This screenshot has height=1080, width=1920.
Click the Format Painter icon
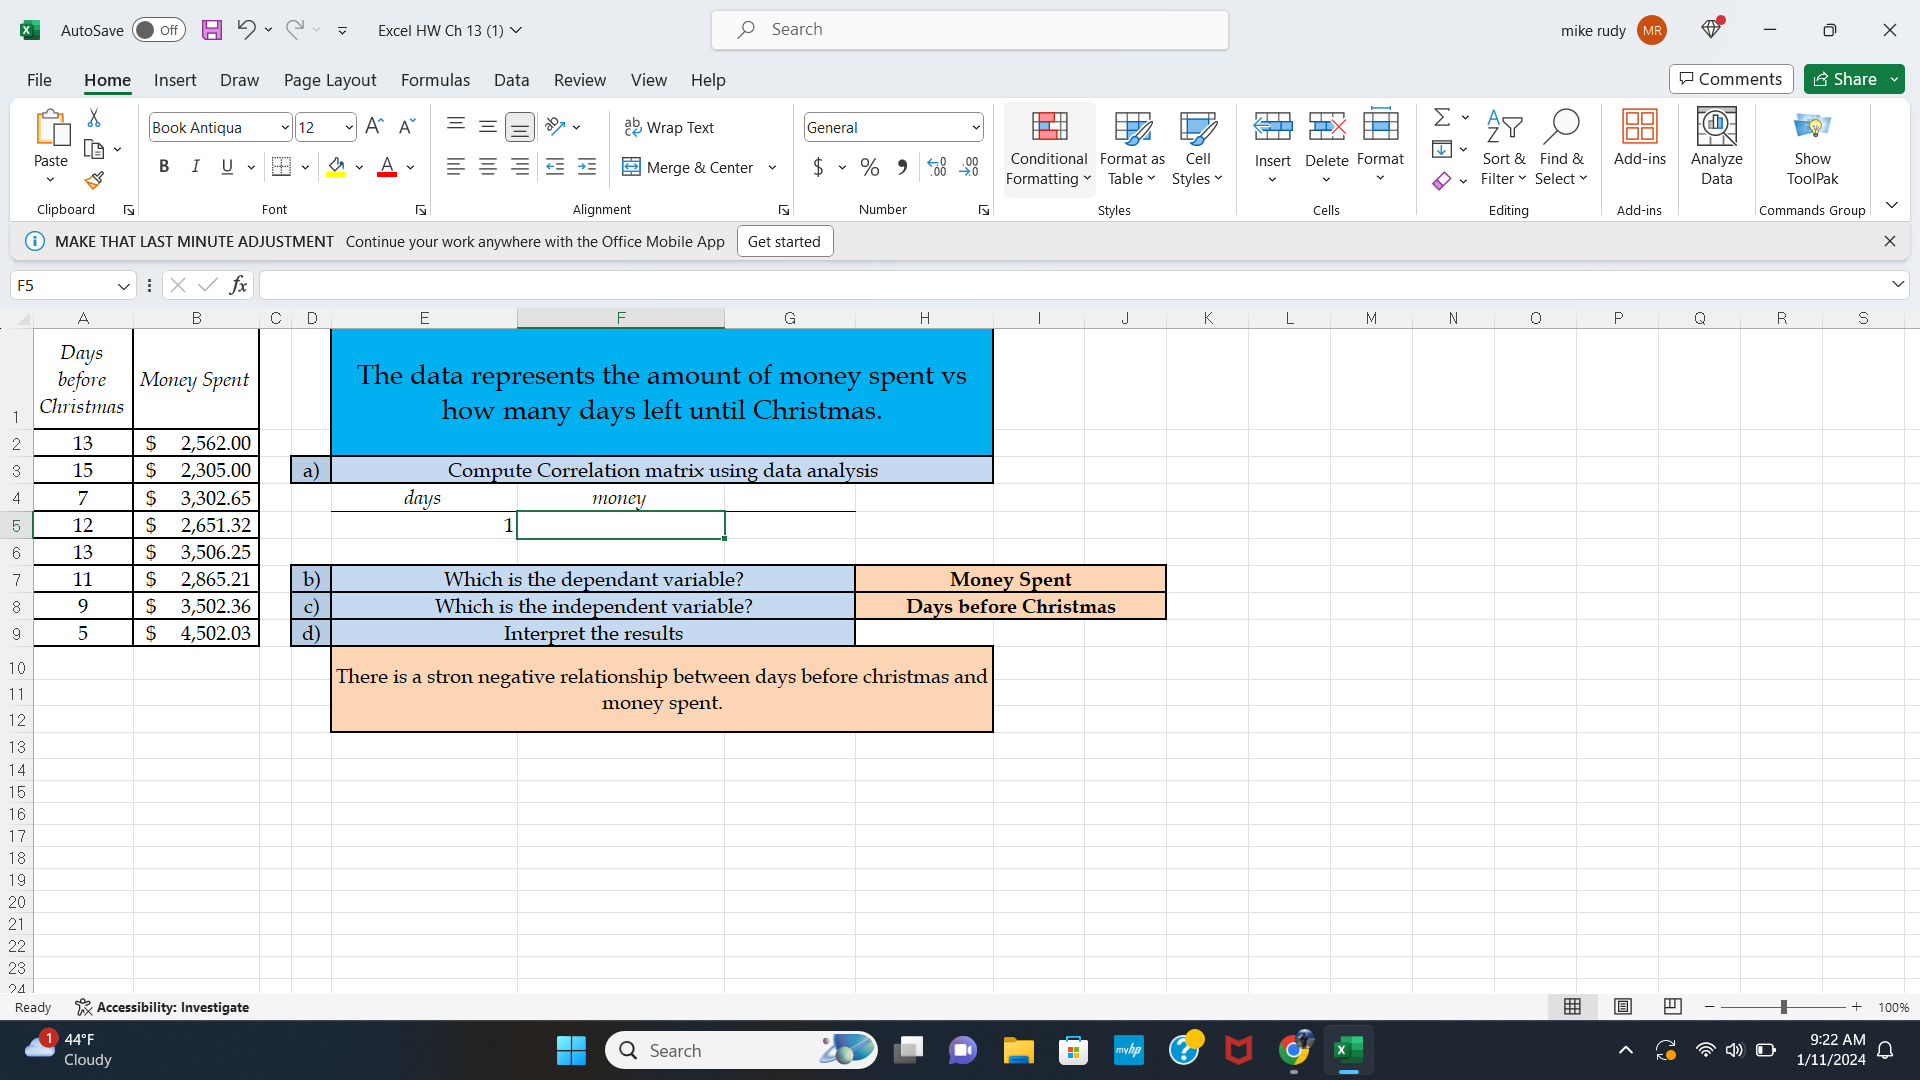[94, 181]
